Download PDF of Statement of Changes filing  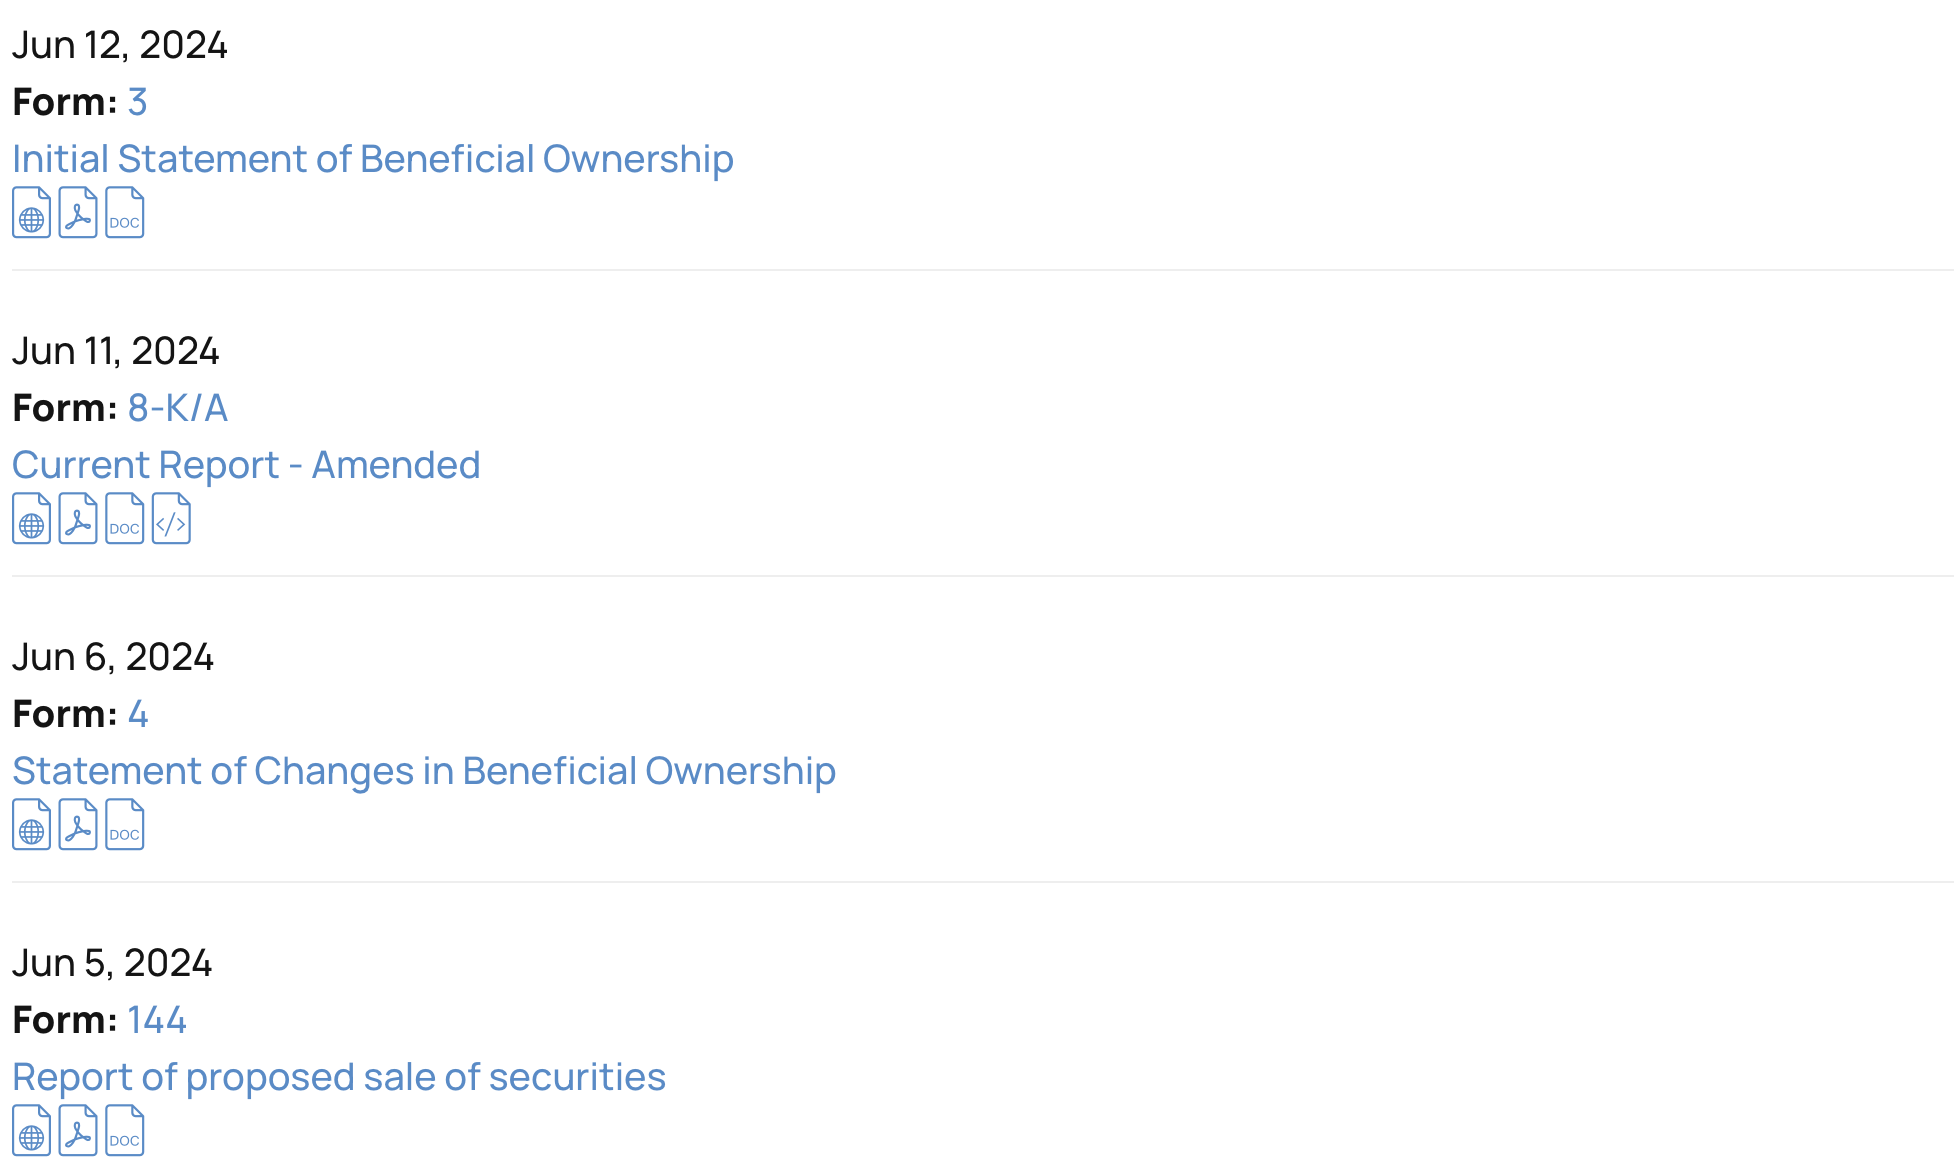[78, 825]
